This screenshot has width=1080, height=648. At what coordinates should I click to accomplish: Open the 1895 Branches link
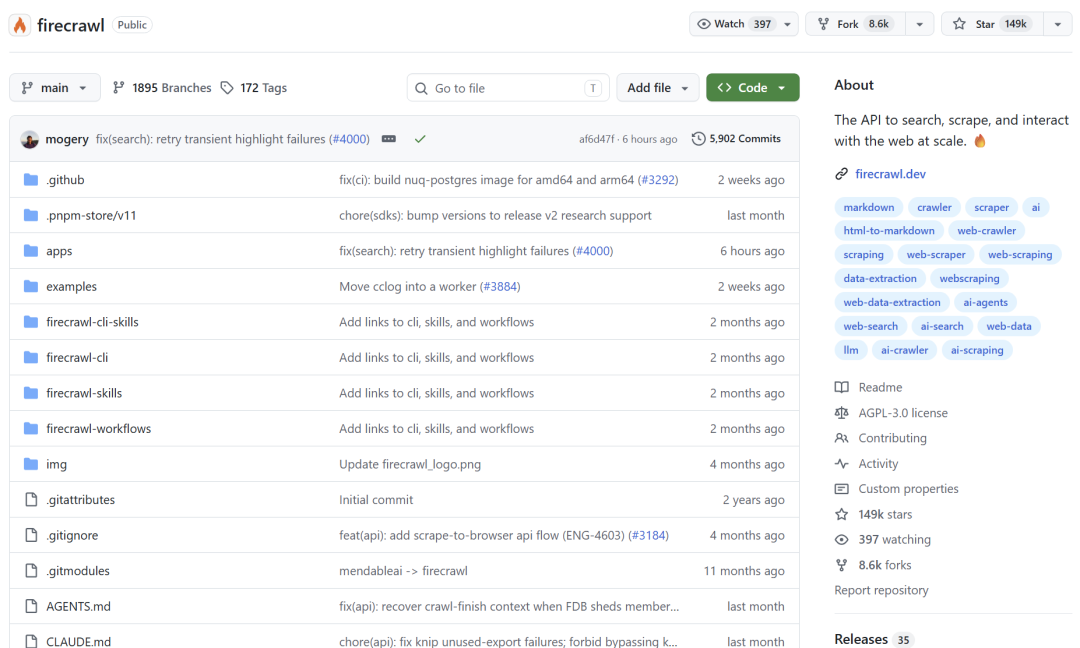[x=163, y=87]
